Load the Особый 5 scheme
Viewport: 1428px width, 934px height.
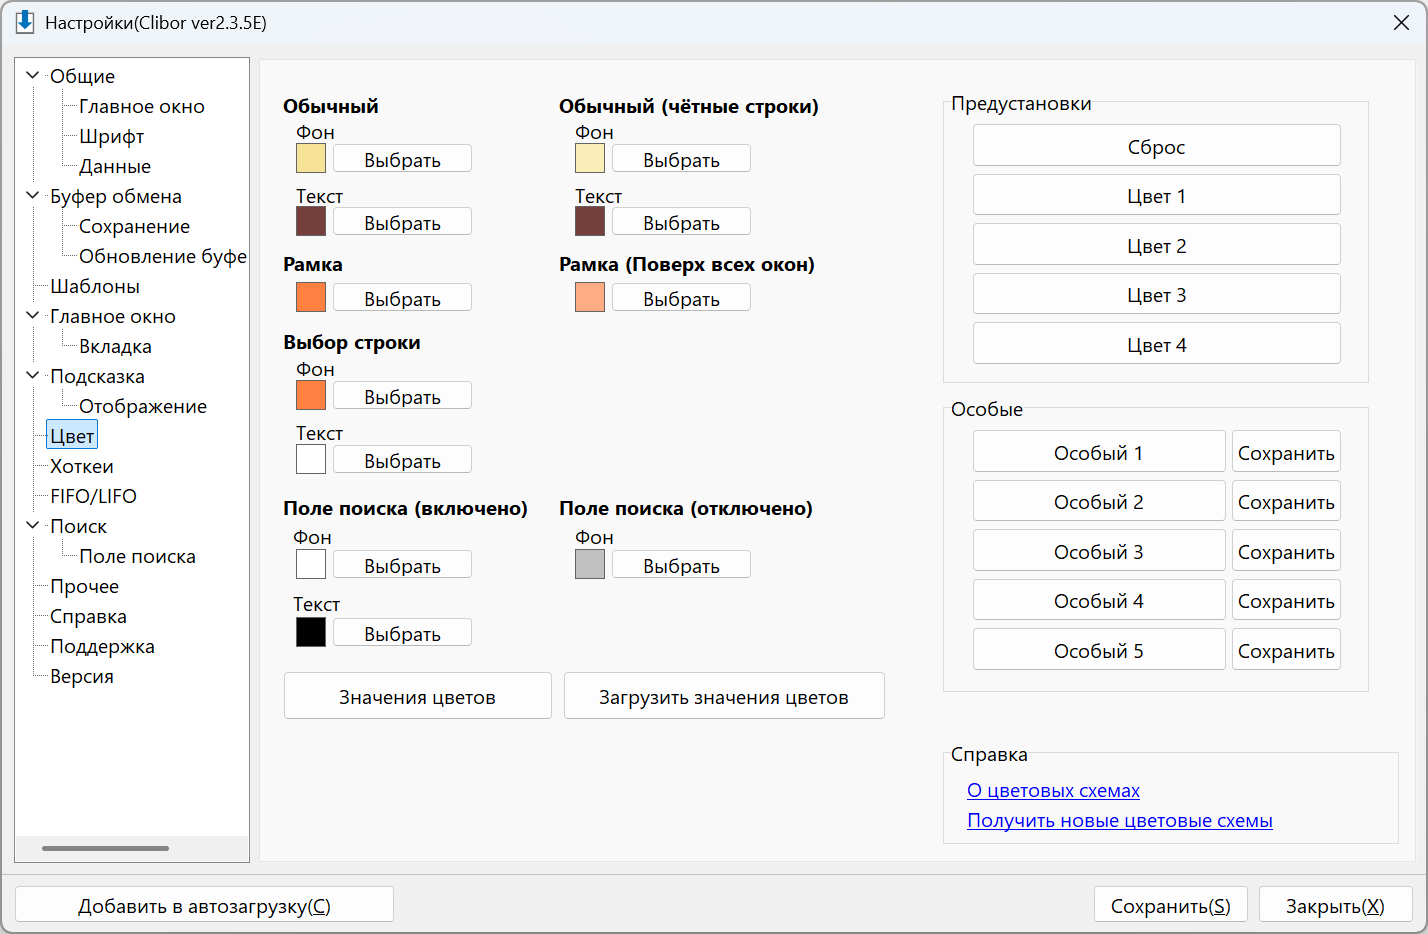coord(1098,650)
